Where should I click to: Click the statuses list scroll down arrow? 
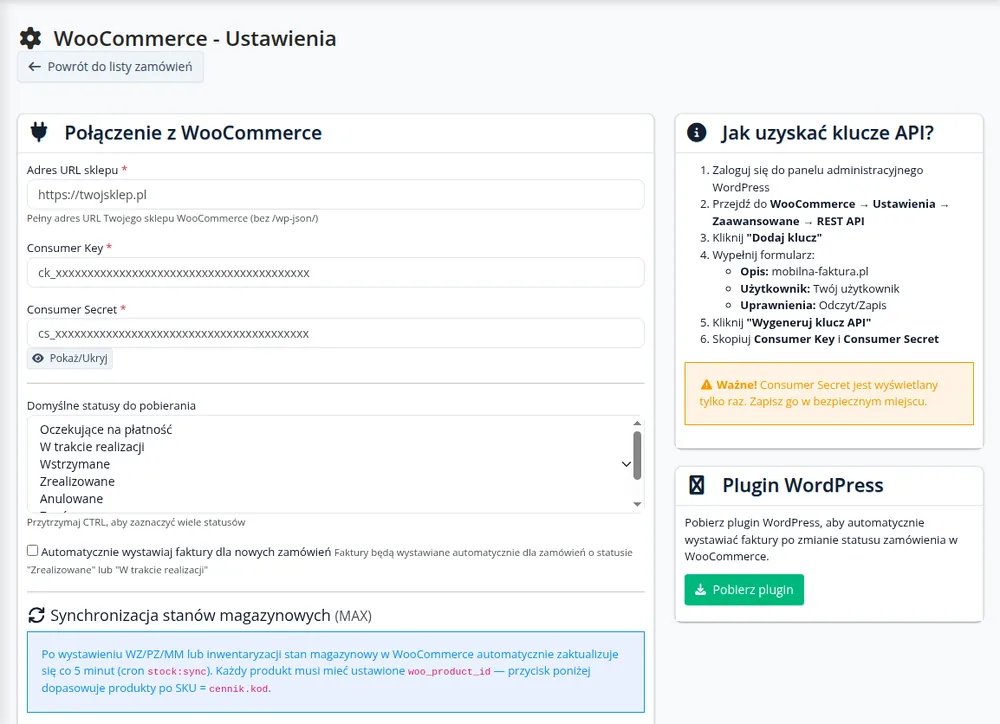[637, 504]
